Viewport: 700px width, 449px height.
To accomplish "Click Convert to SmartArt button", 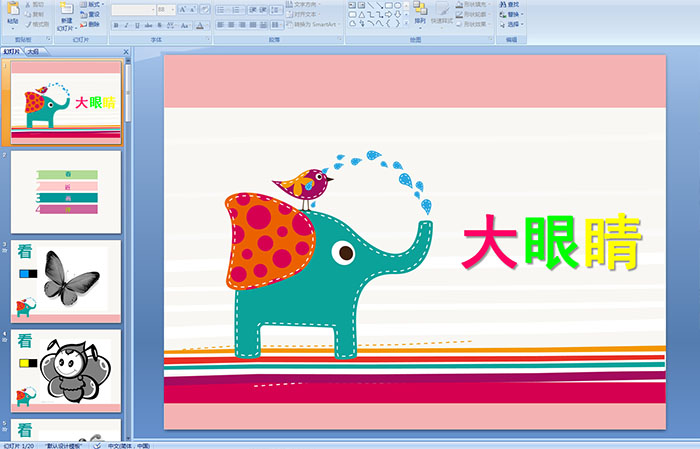I will pyautogui.click(x=313, y=24).
